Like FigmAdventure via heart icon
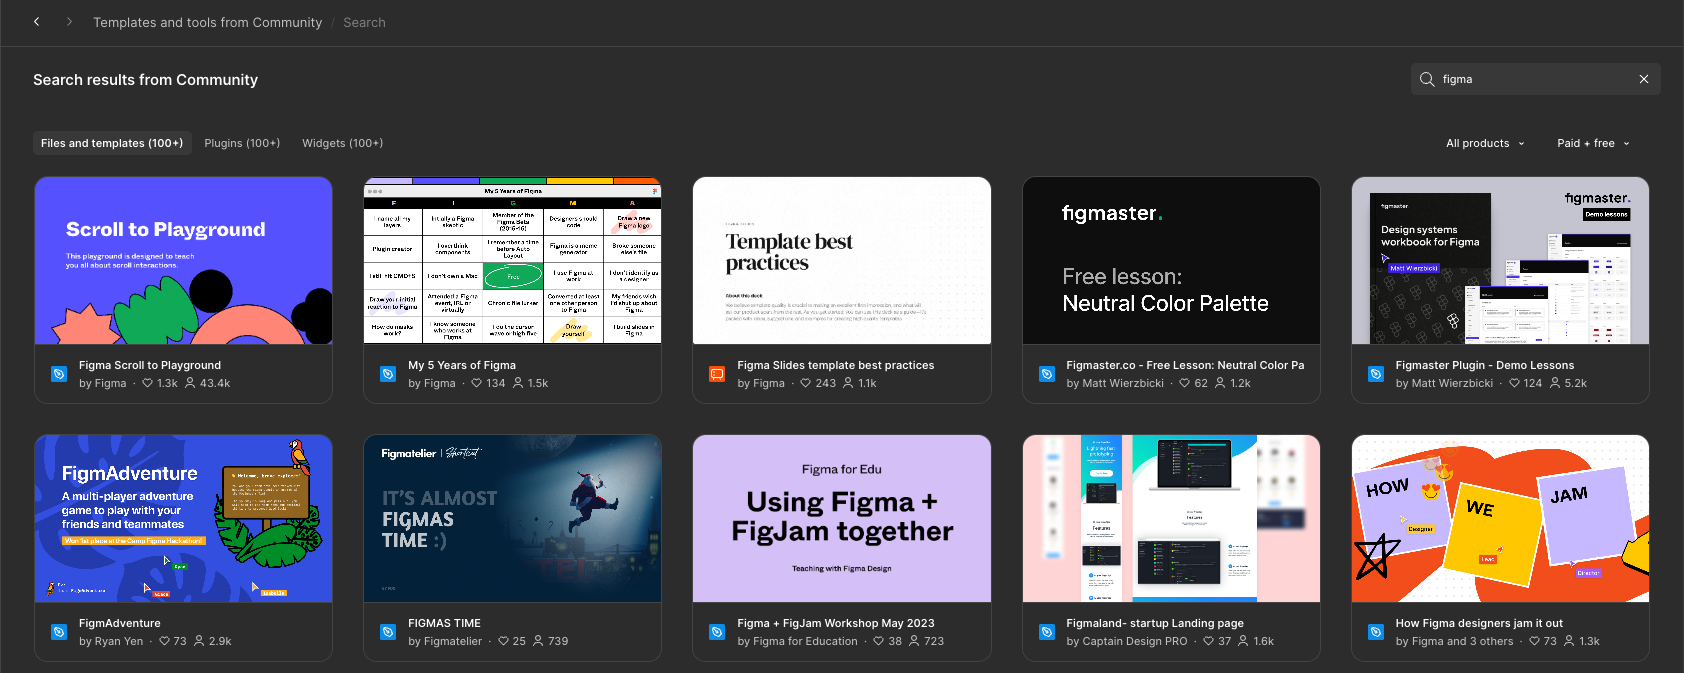 pyautogui.click(x=165, y=641)
